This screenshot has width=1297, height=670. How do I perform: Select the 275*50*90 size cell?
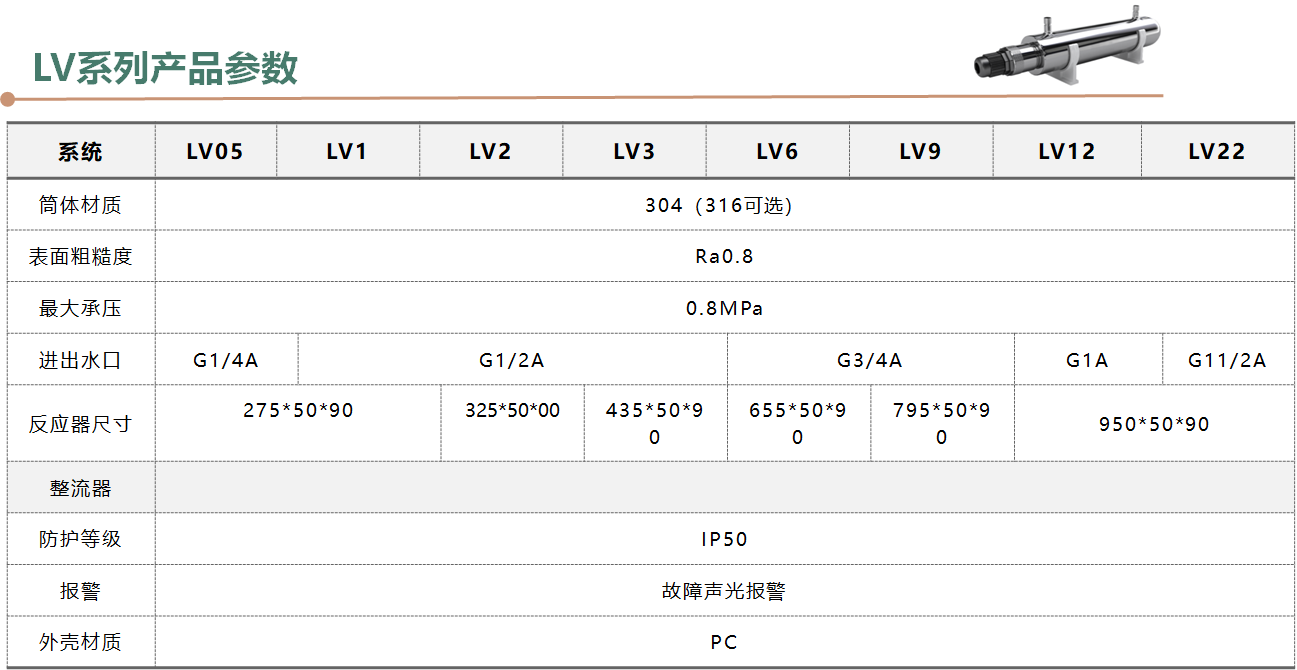point(298,411)
